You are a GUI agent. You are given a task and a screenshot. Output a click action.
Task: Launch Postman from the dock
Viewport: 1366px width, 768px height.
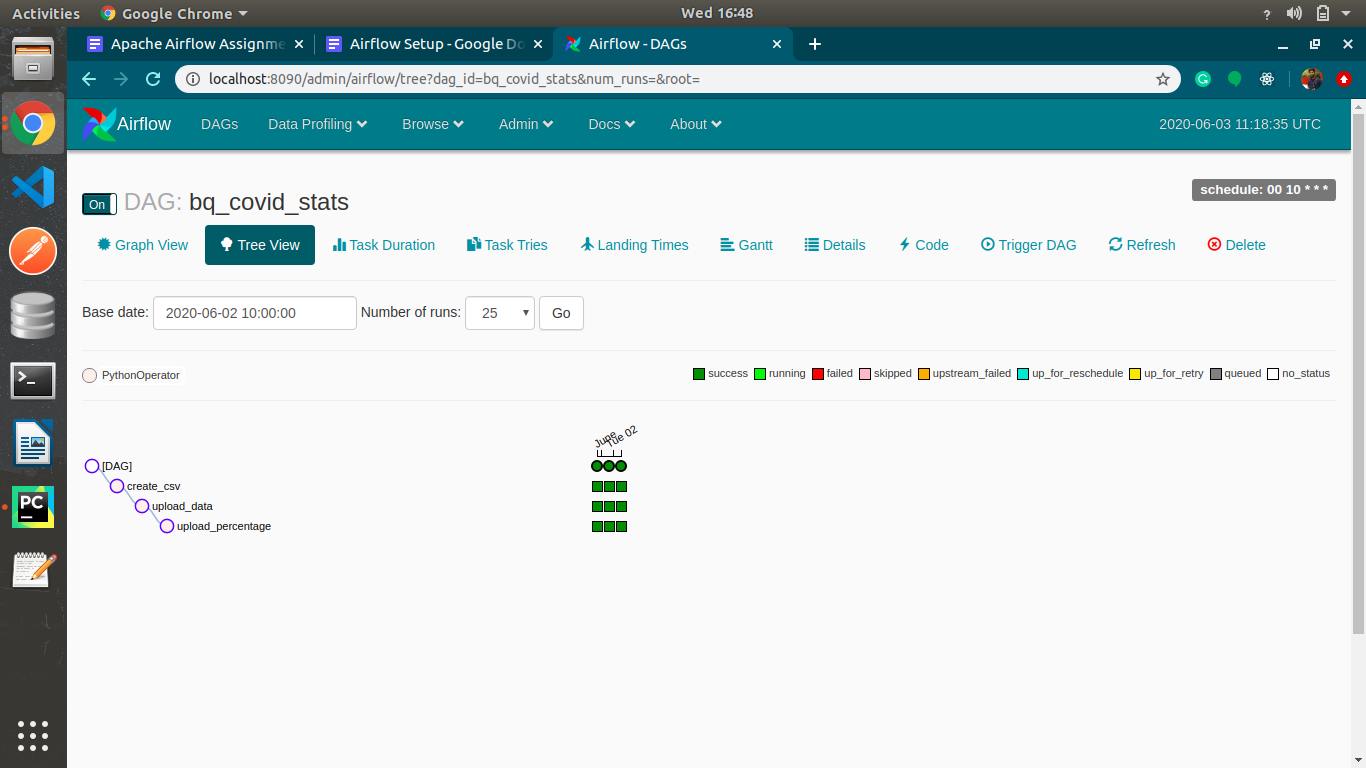click(33, 251)
